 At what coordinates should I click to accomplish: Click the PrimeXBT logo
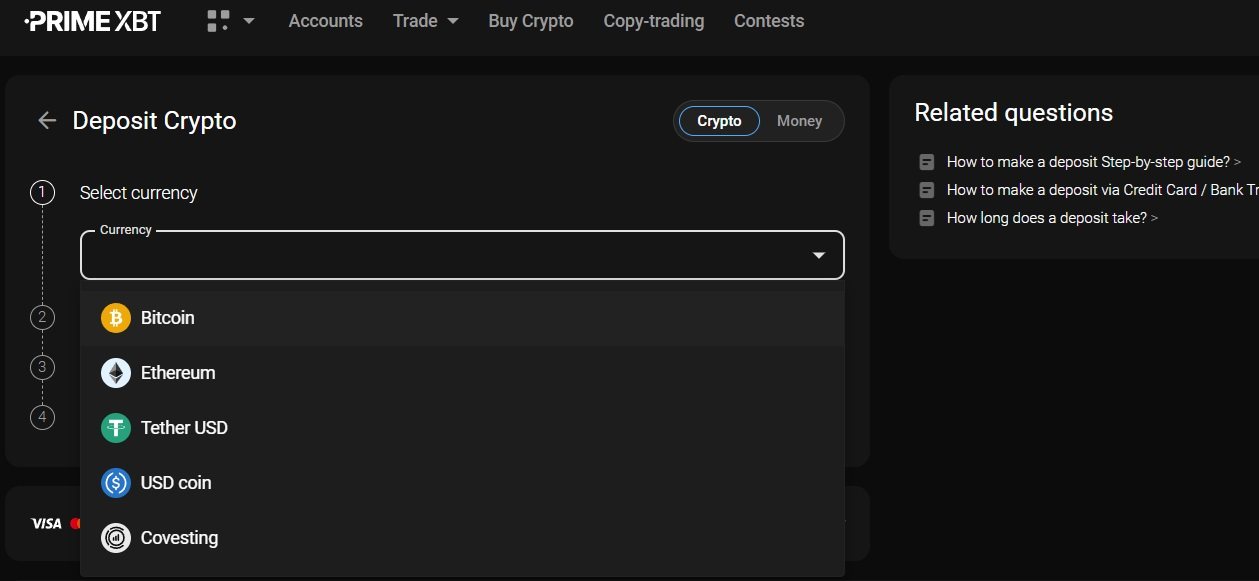pos(92,21)
